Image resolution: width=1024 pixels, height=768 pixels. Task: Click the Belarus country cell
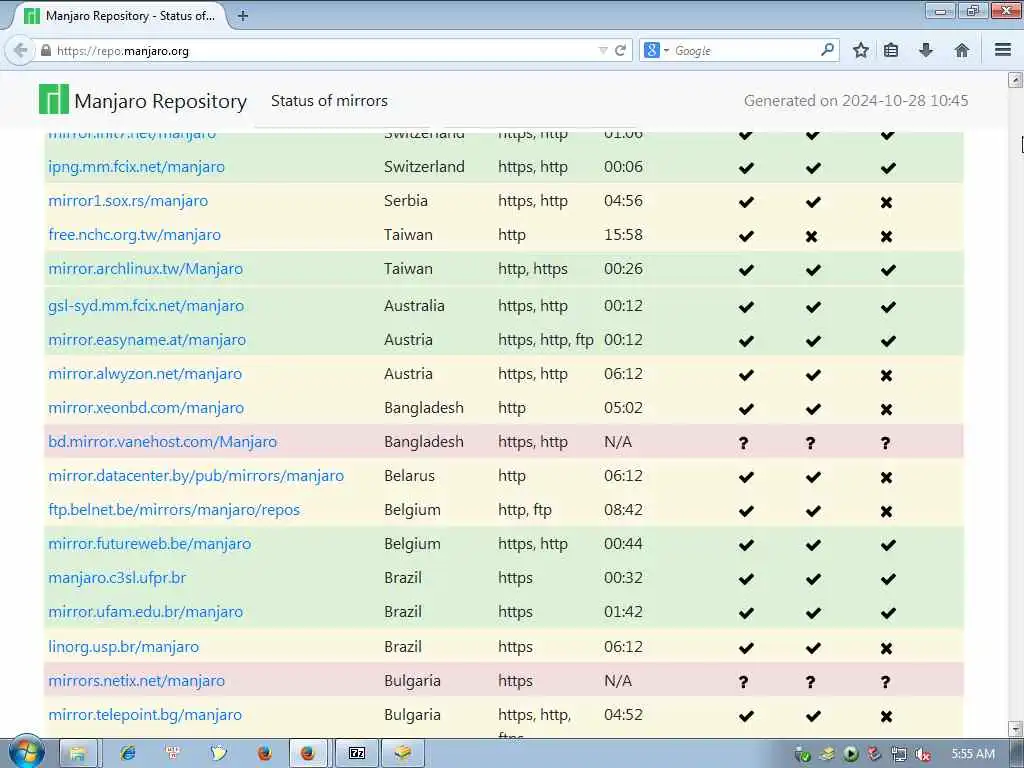(409, 475)
